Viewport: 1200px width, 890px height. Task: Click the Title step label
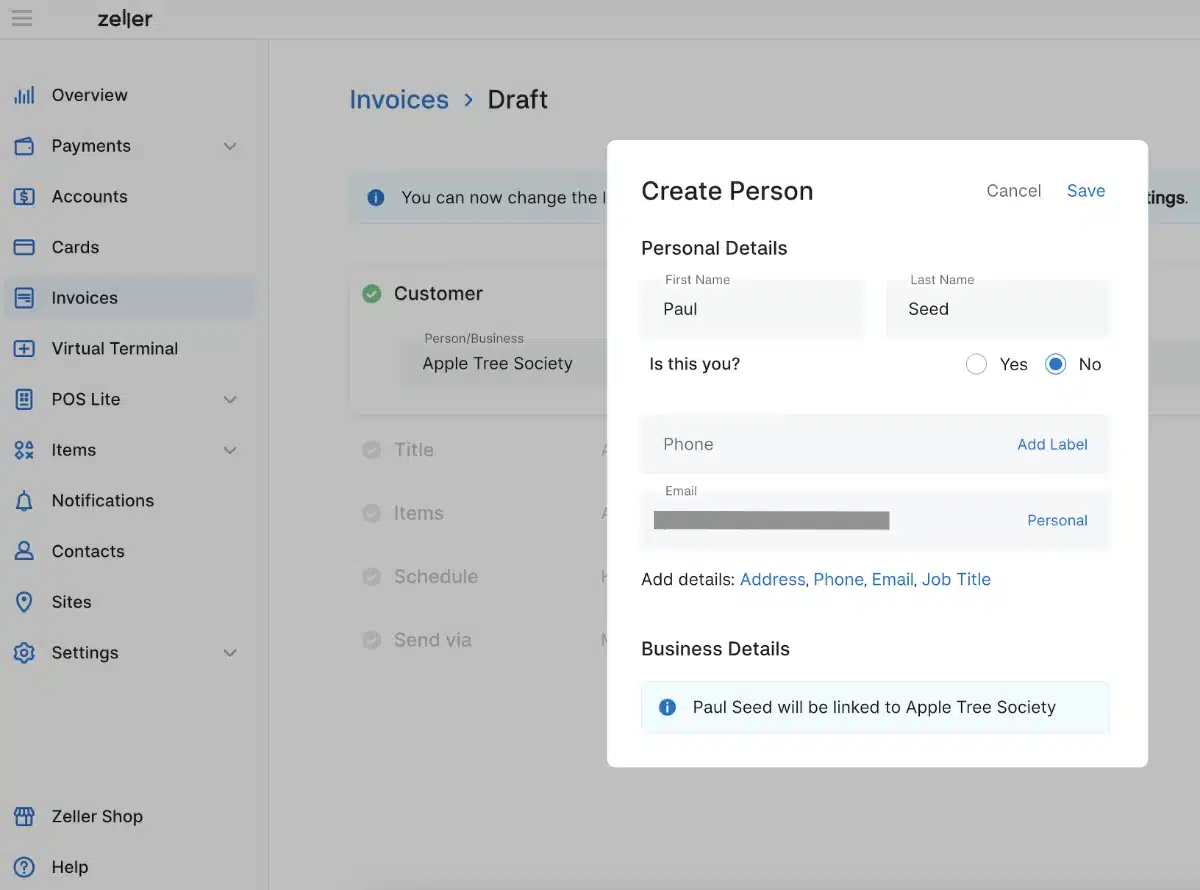click(414, 450)
